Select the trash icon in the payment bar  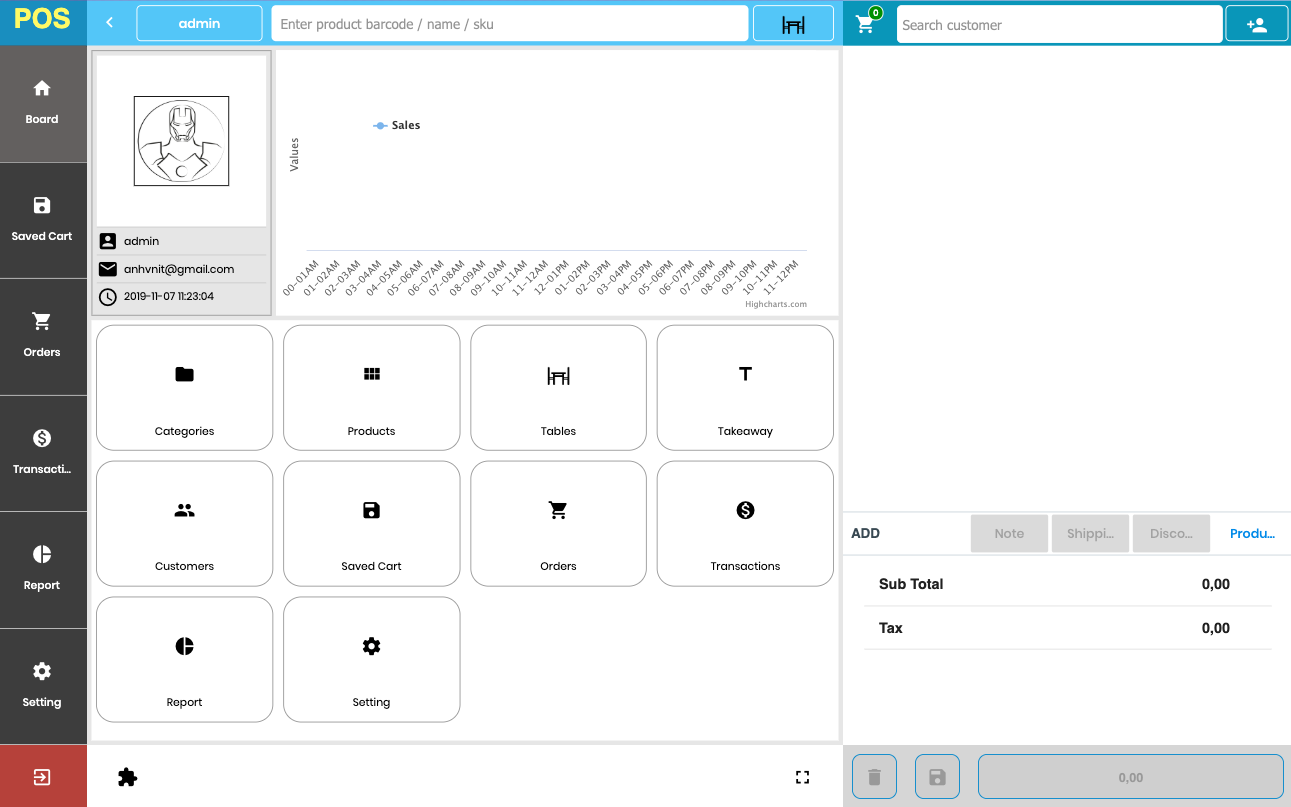(874, 776)
